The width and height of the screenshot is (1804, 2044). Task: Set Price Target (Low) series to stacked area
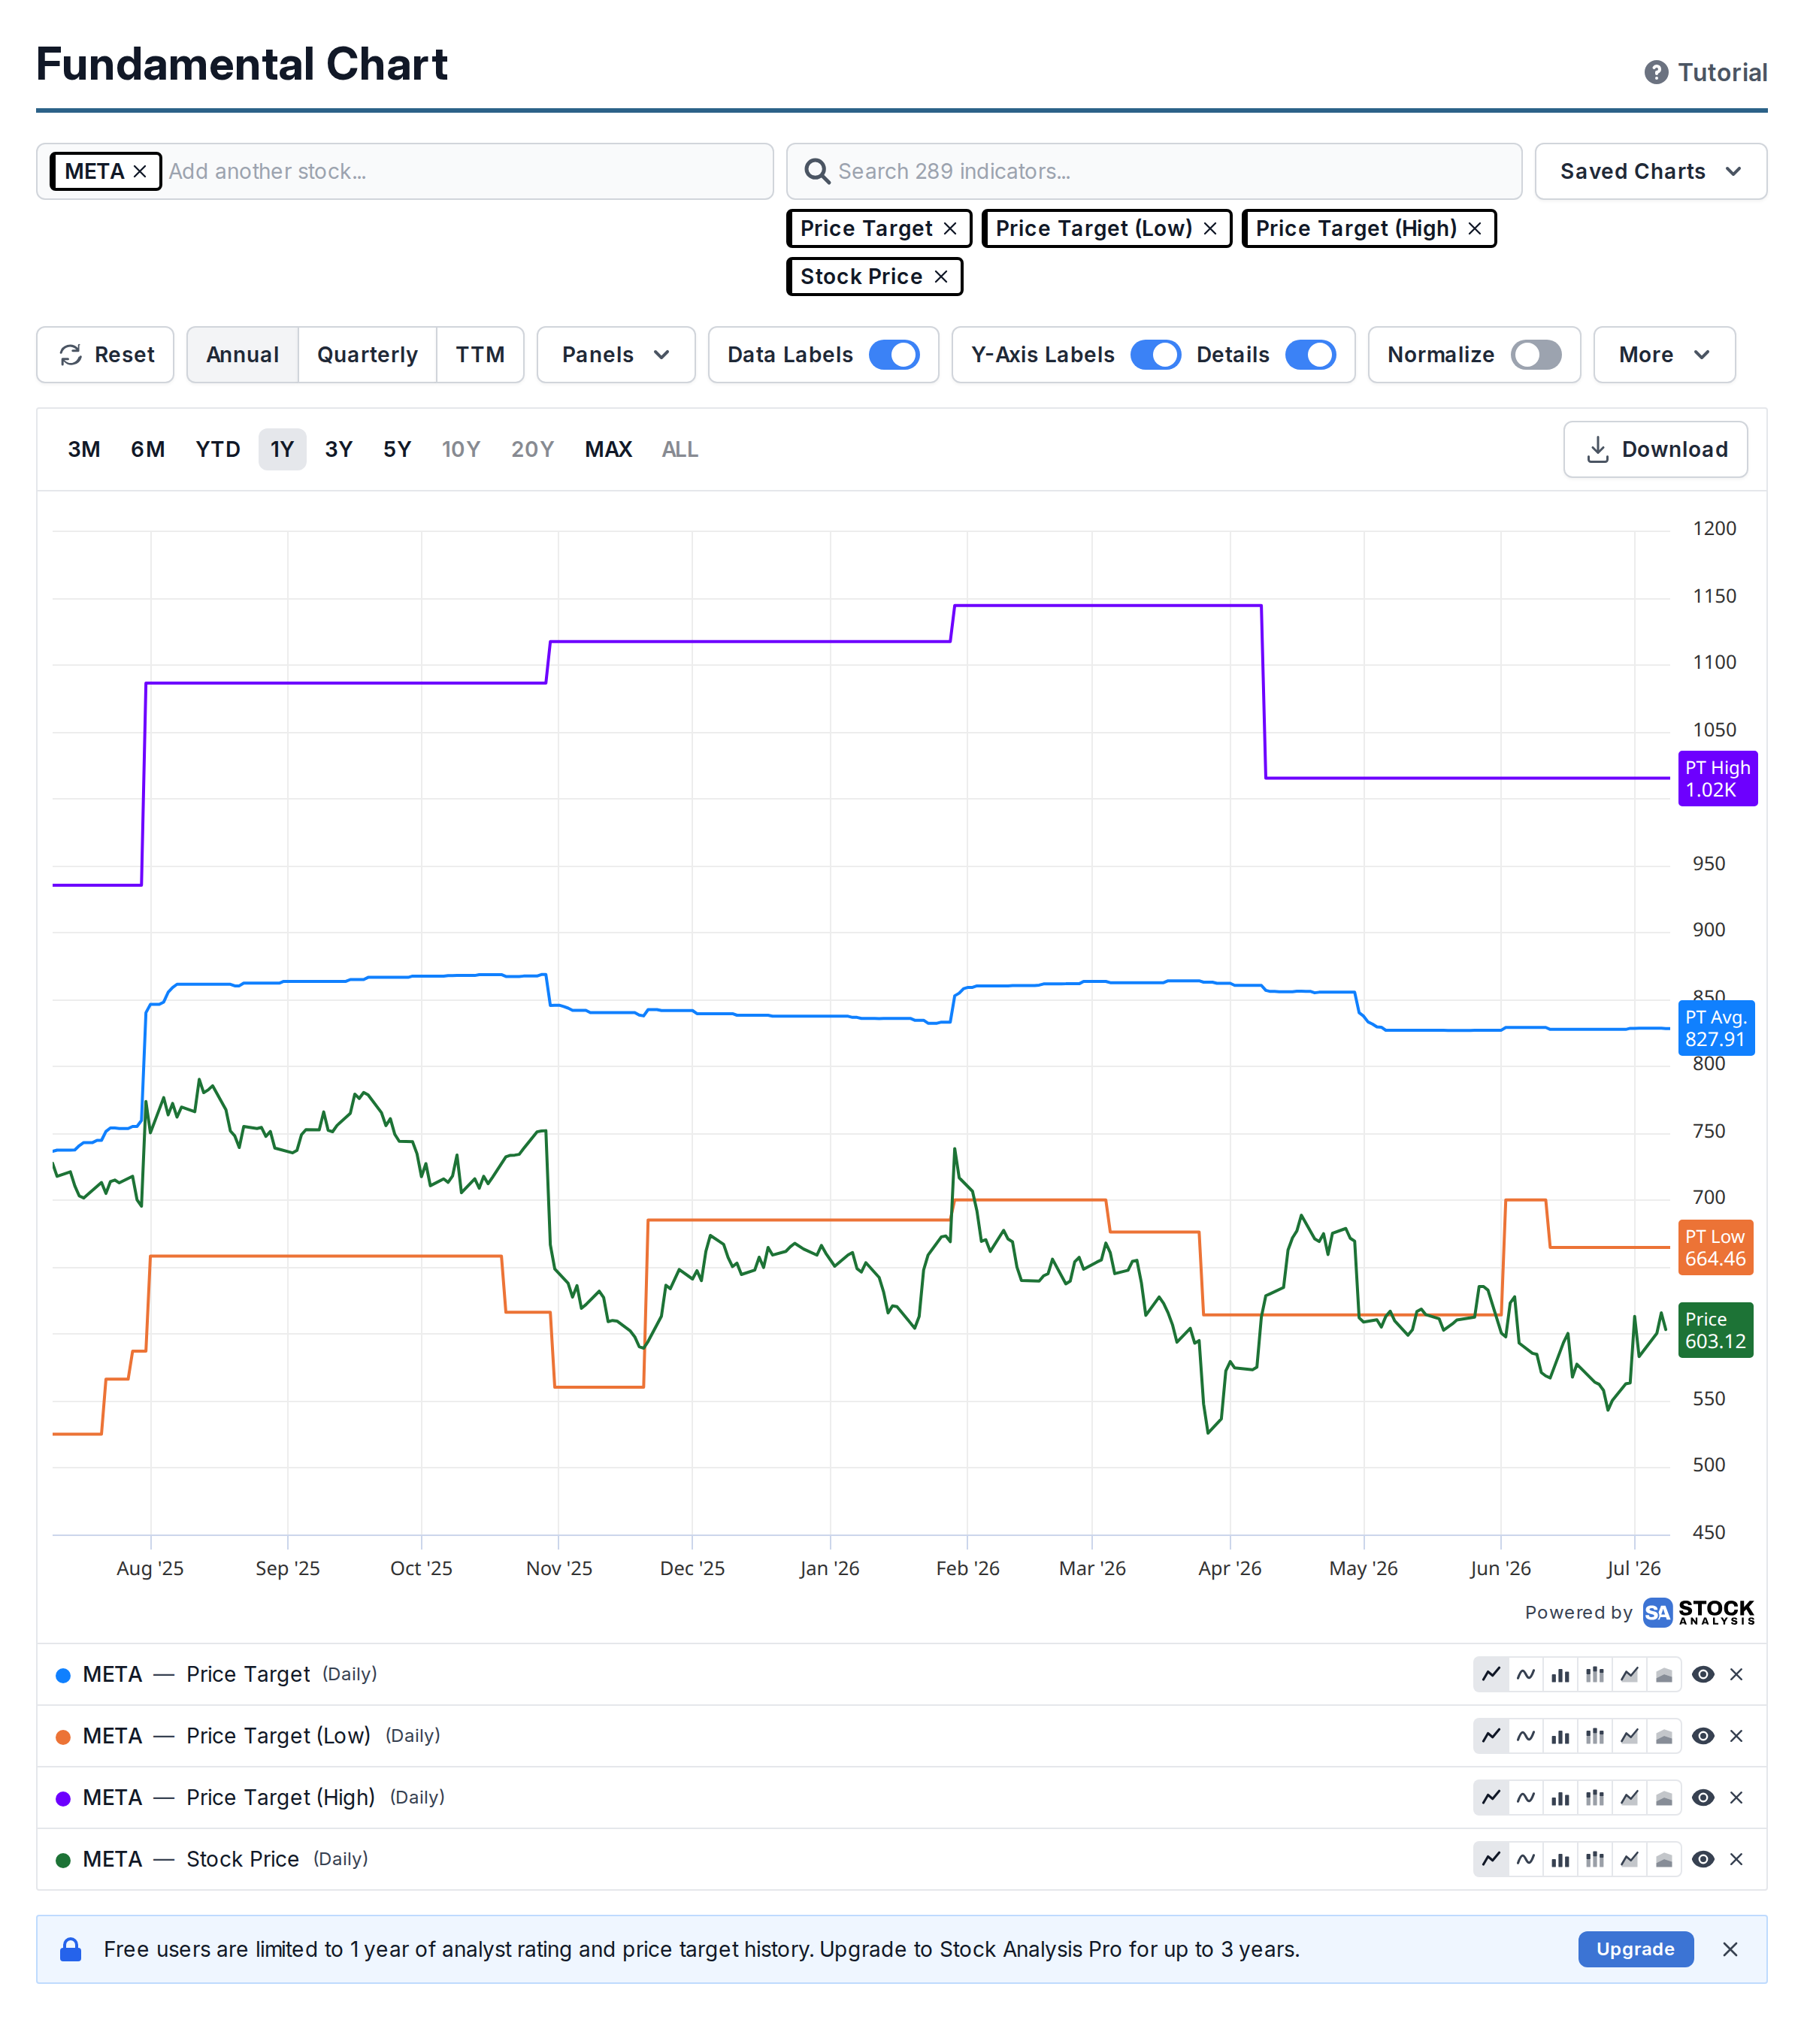(1664, 1736)
